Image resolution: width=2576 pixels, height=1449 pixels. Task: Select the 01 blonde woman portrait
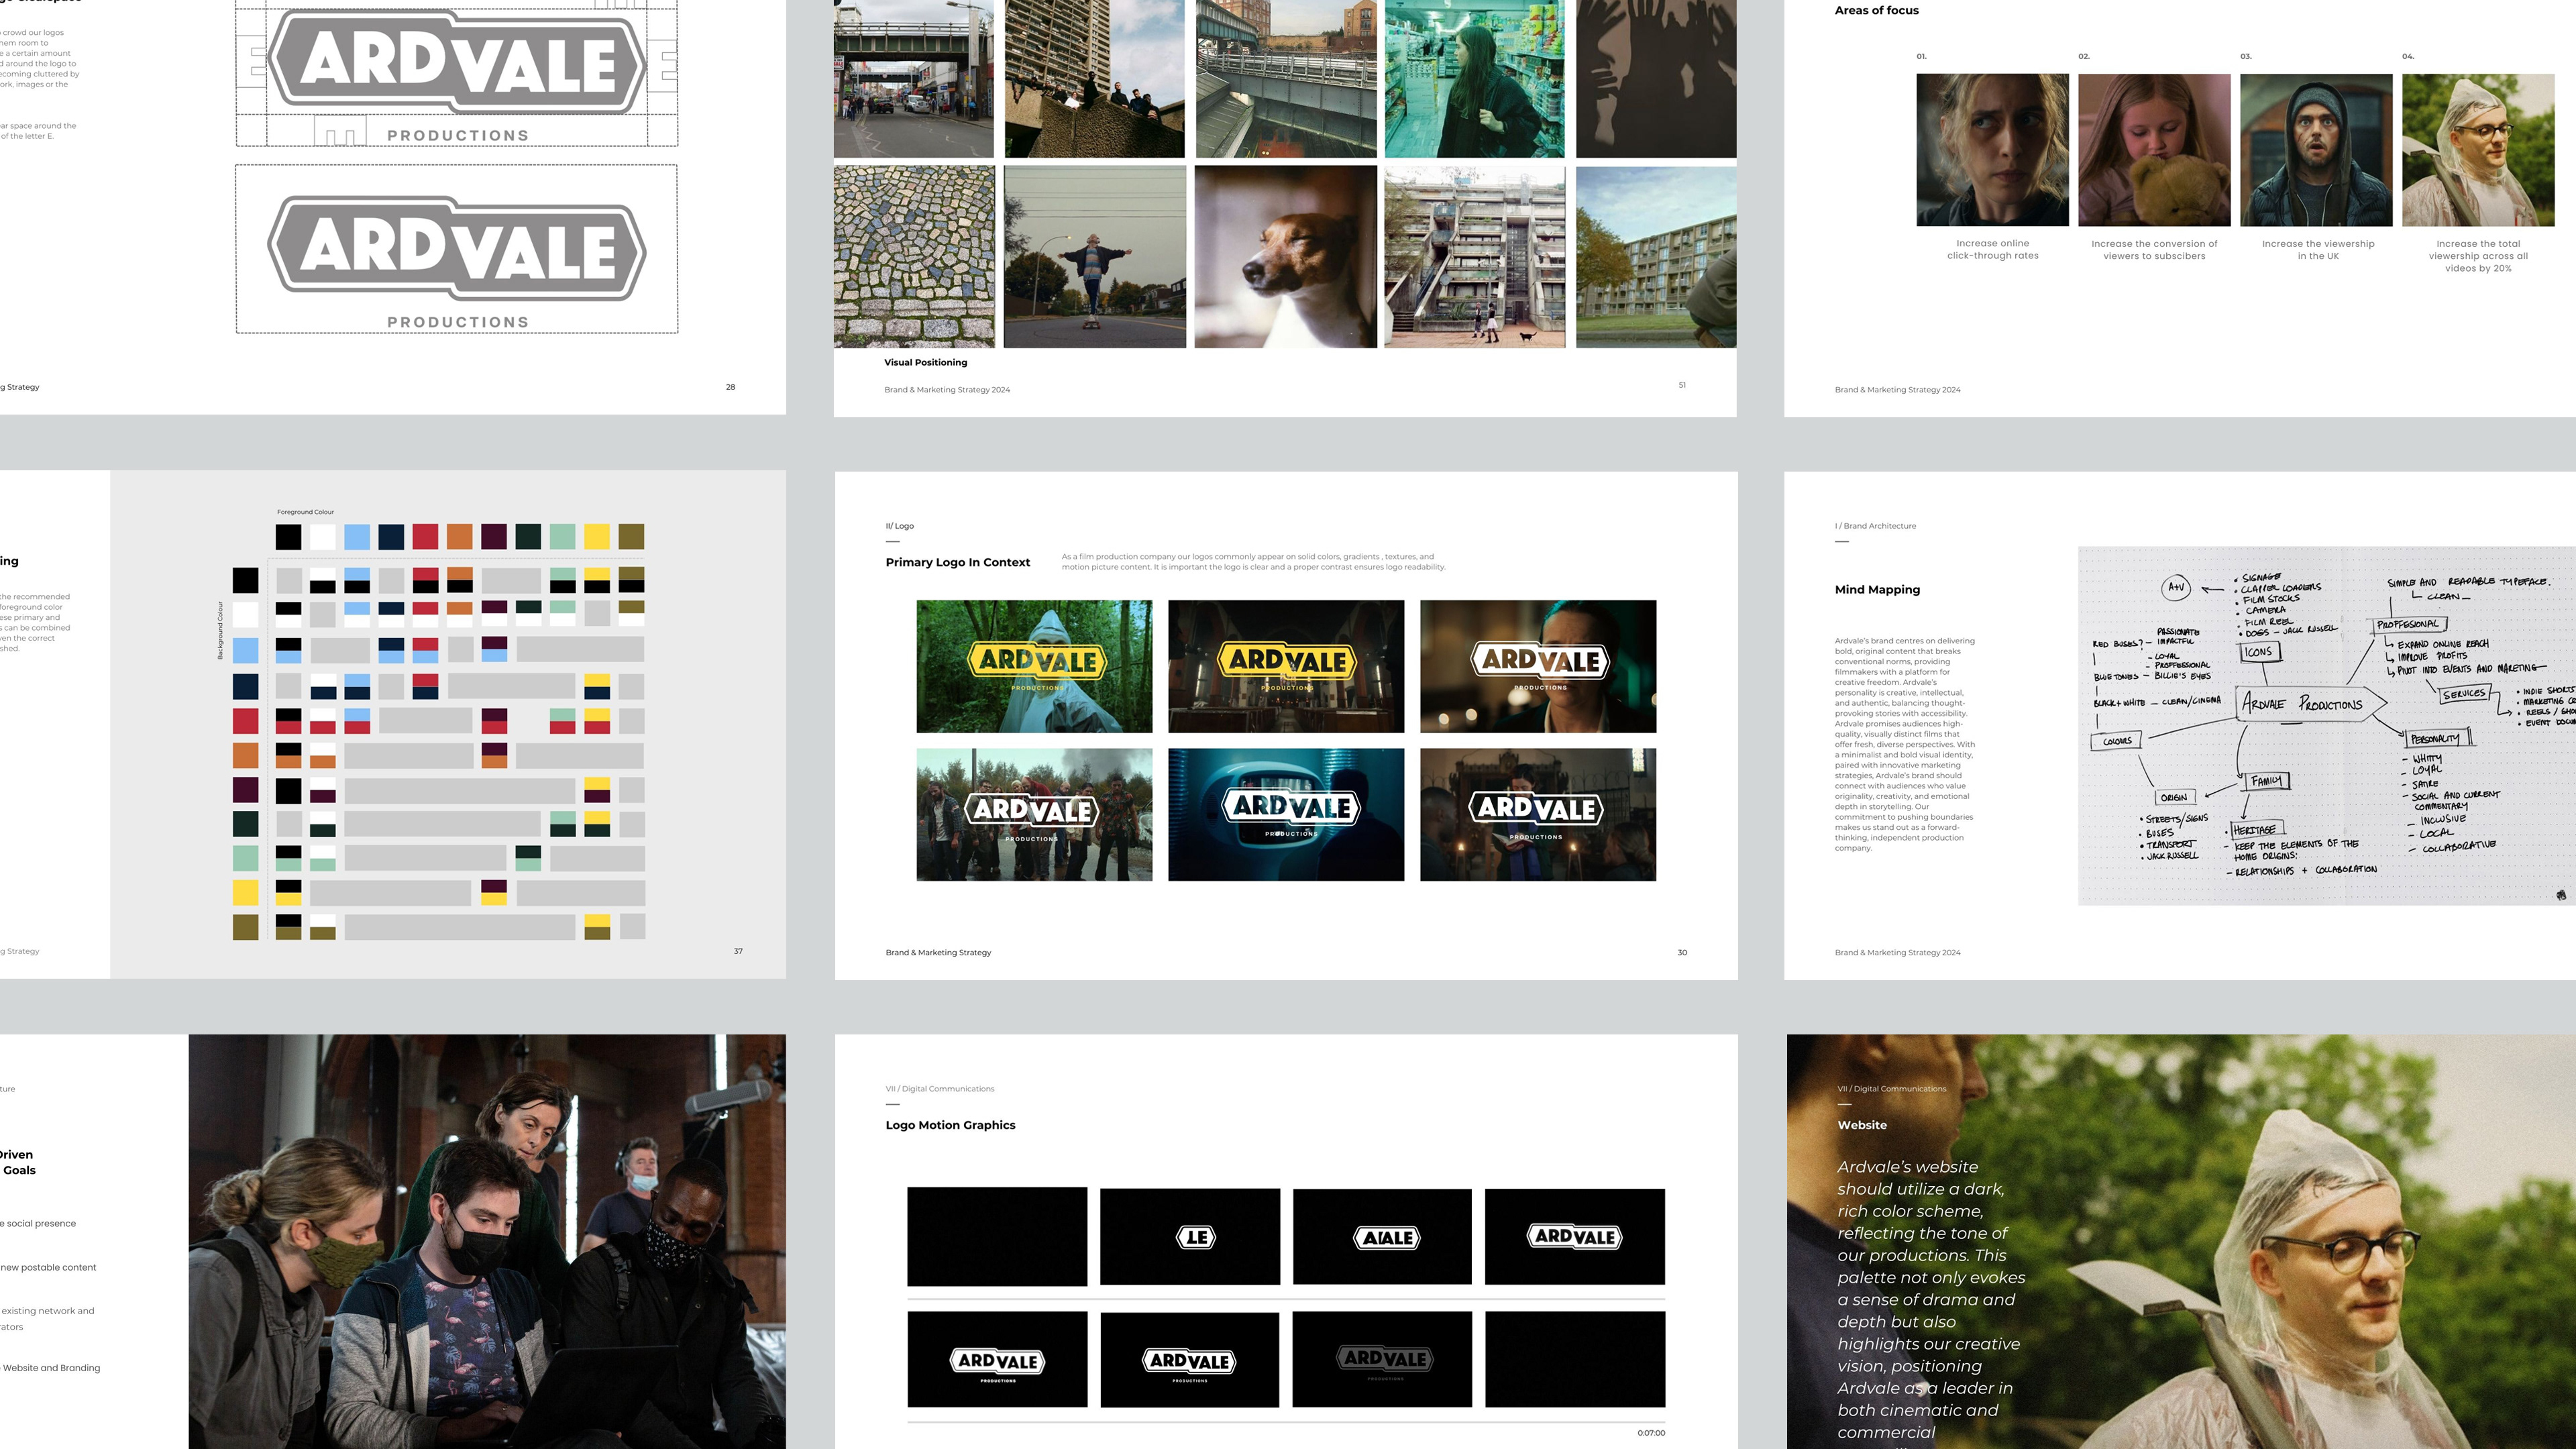click(x=1992, y=150)
